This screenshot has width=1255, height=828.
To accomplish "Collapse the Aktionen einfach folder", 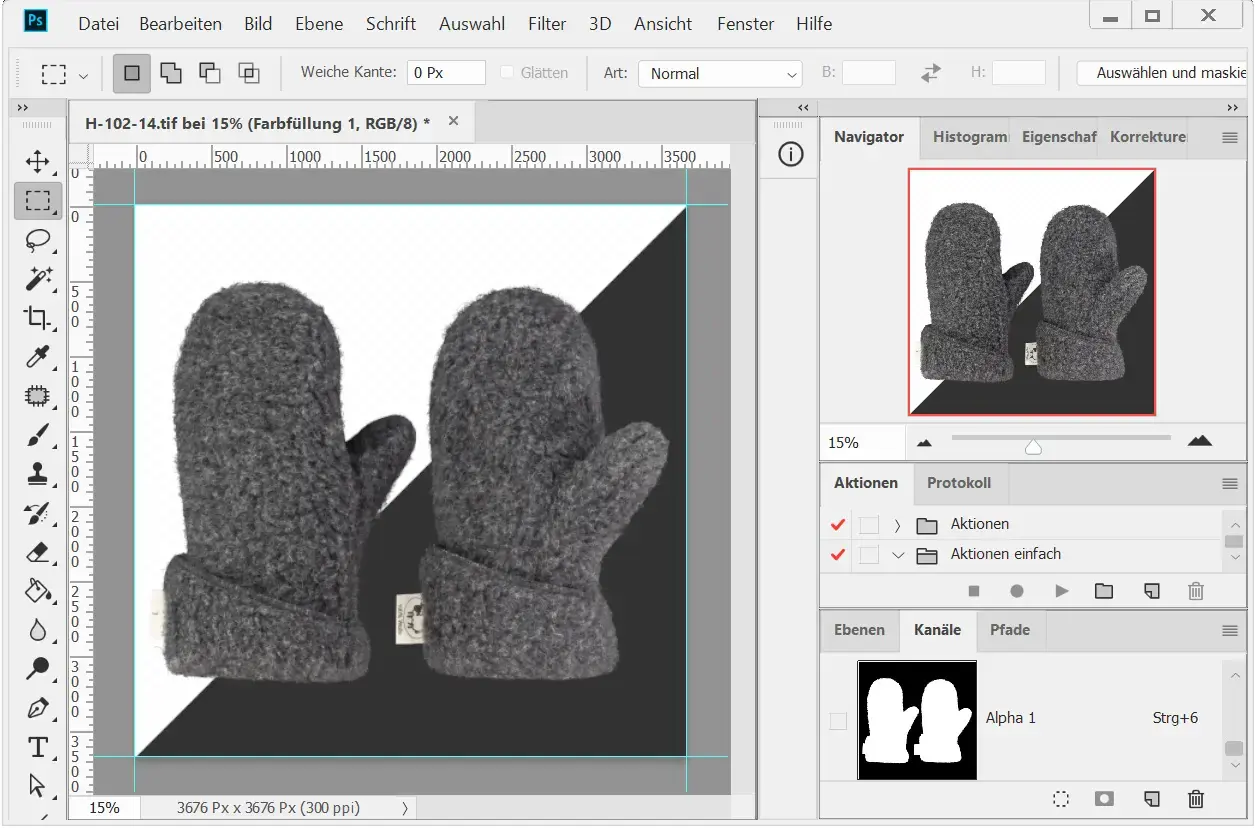I will point(897,555).
